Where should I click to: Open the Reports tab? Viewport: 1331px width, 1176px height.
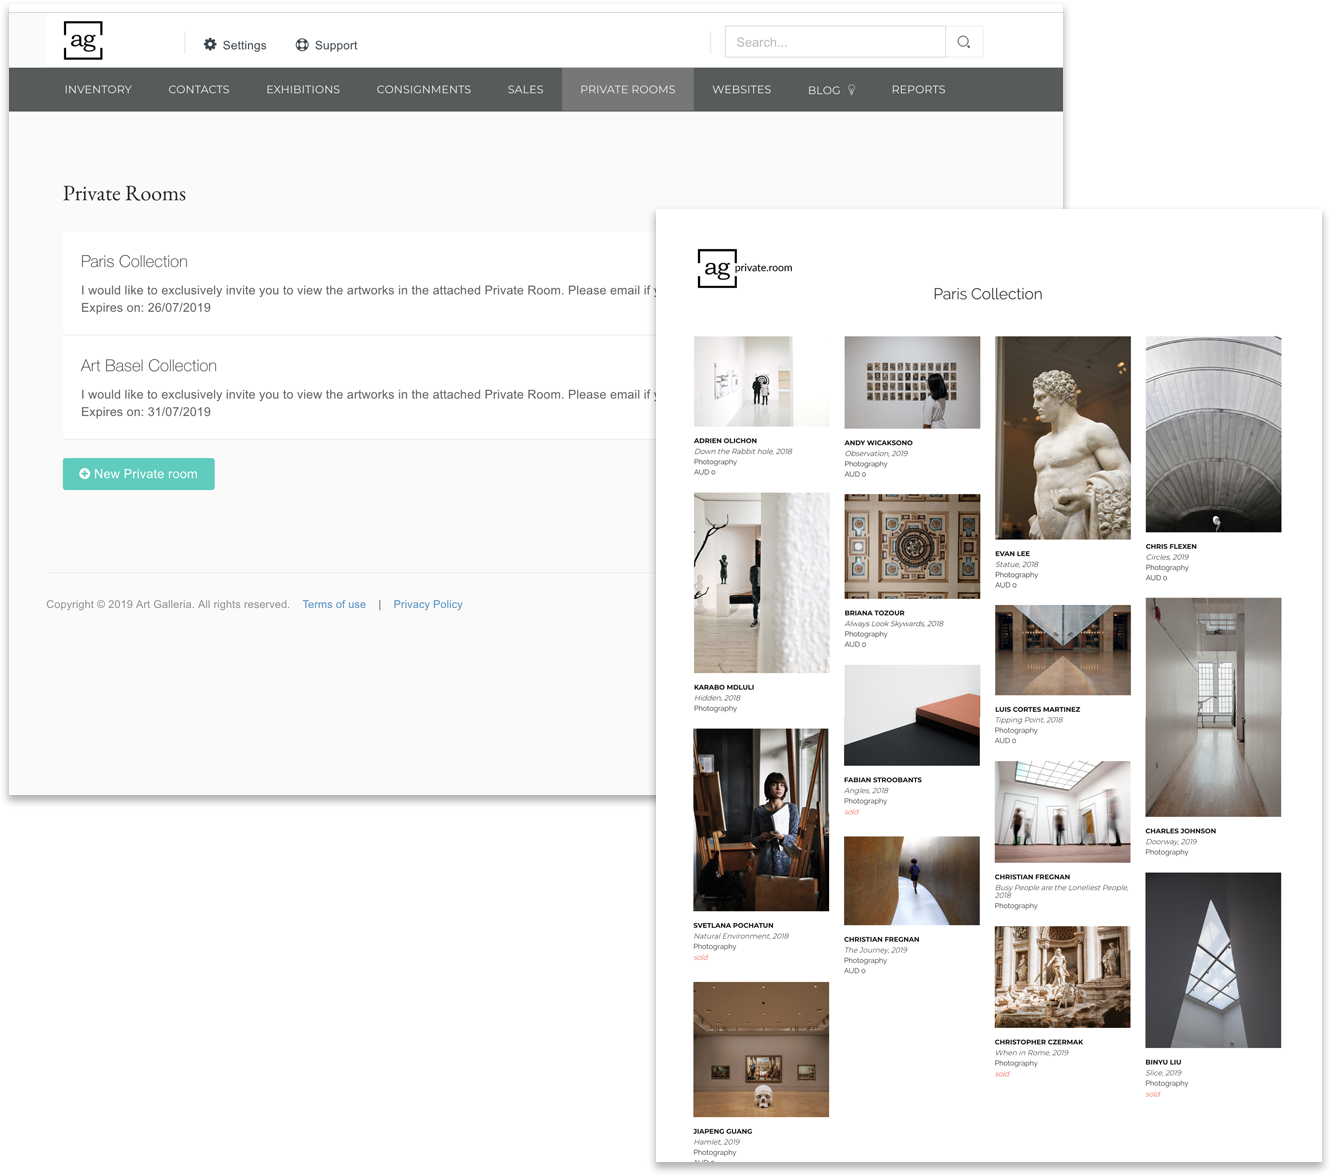[x=918, y=89]
